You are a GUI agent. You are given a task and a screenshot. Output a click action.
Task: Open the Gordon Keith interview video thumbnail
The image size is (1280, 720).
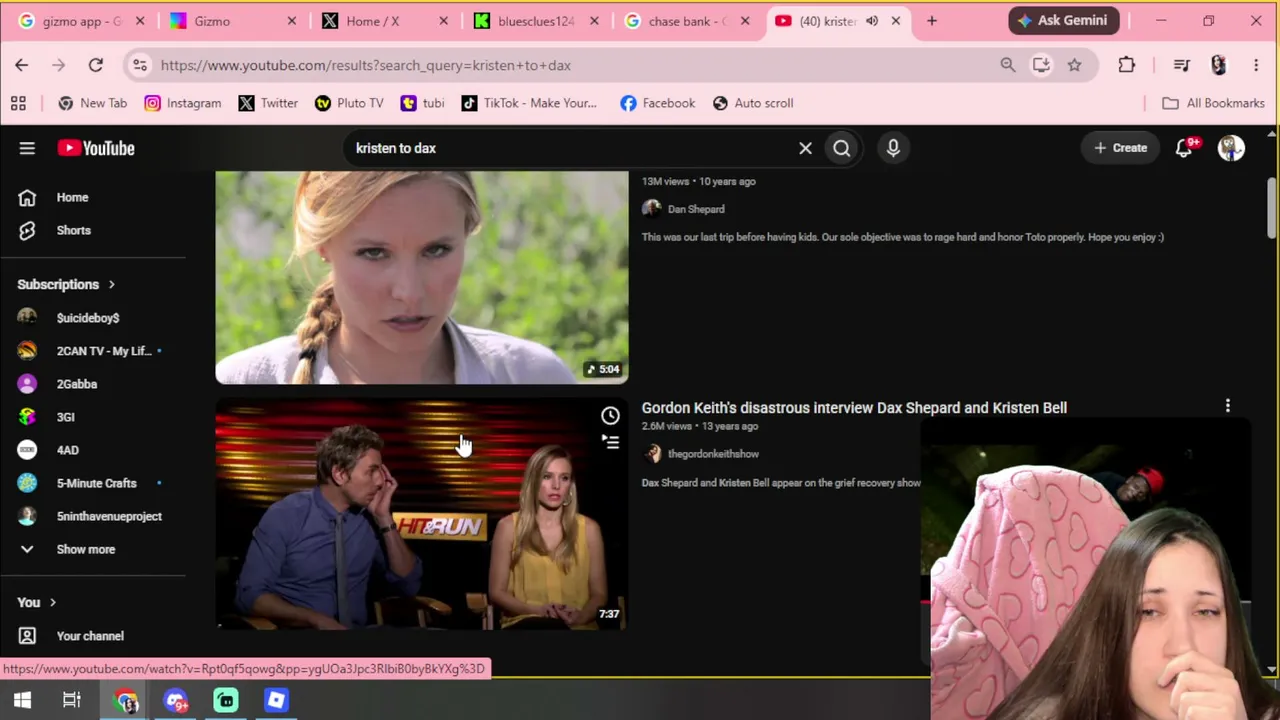coord(422,513)
